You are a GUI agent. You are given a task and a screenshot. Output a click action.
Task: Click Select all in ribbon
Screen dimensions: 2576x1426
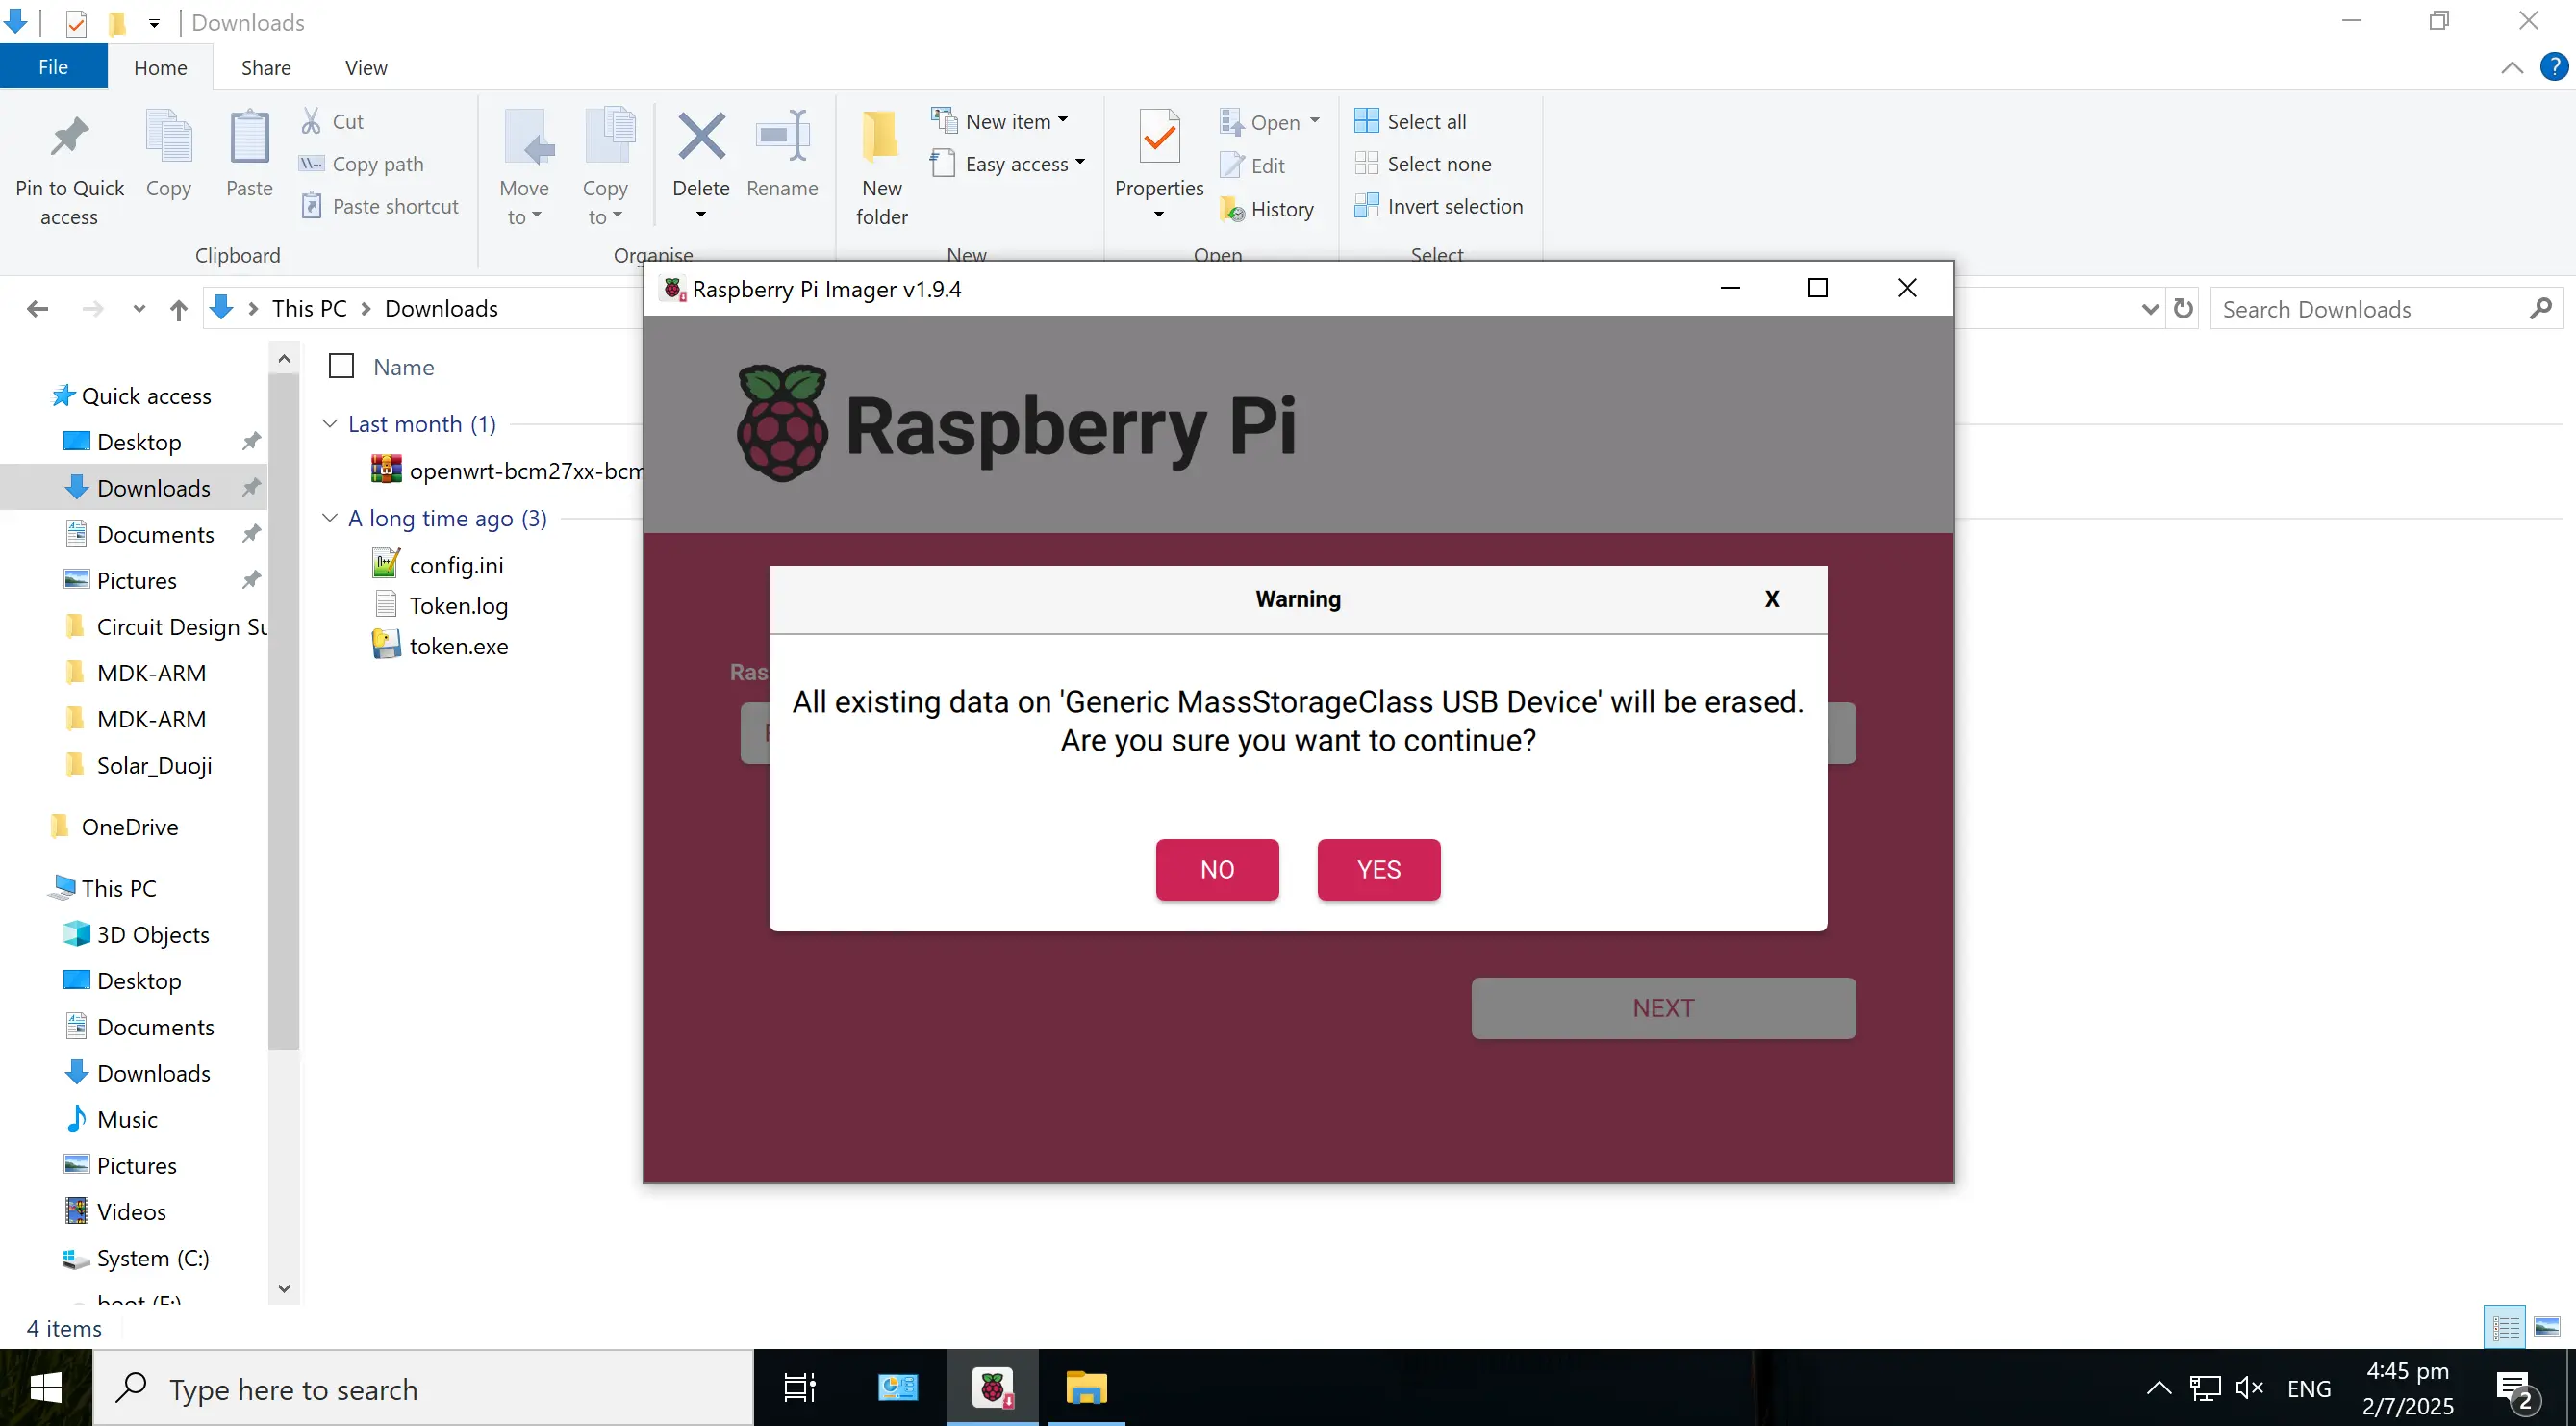pos(1410,121)
